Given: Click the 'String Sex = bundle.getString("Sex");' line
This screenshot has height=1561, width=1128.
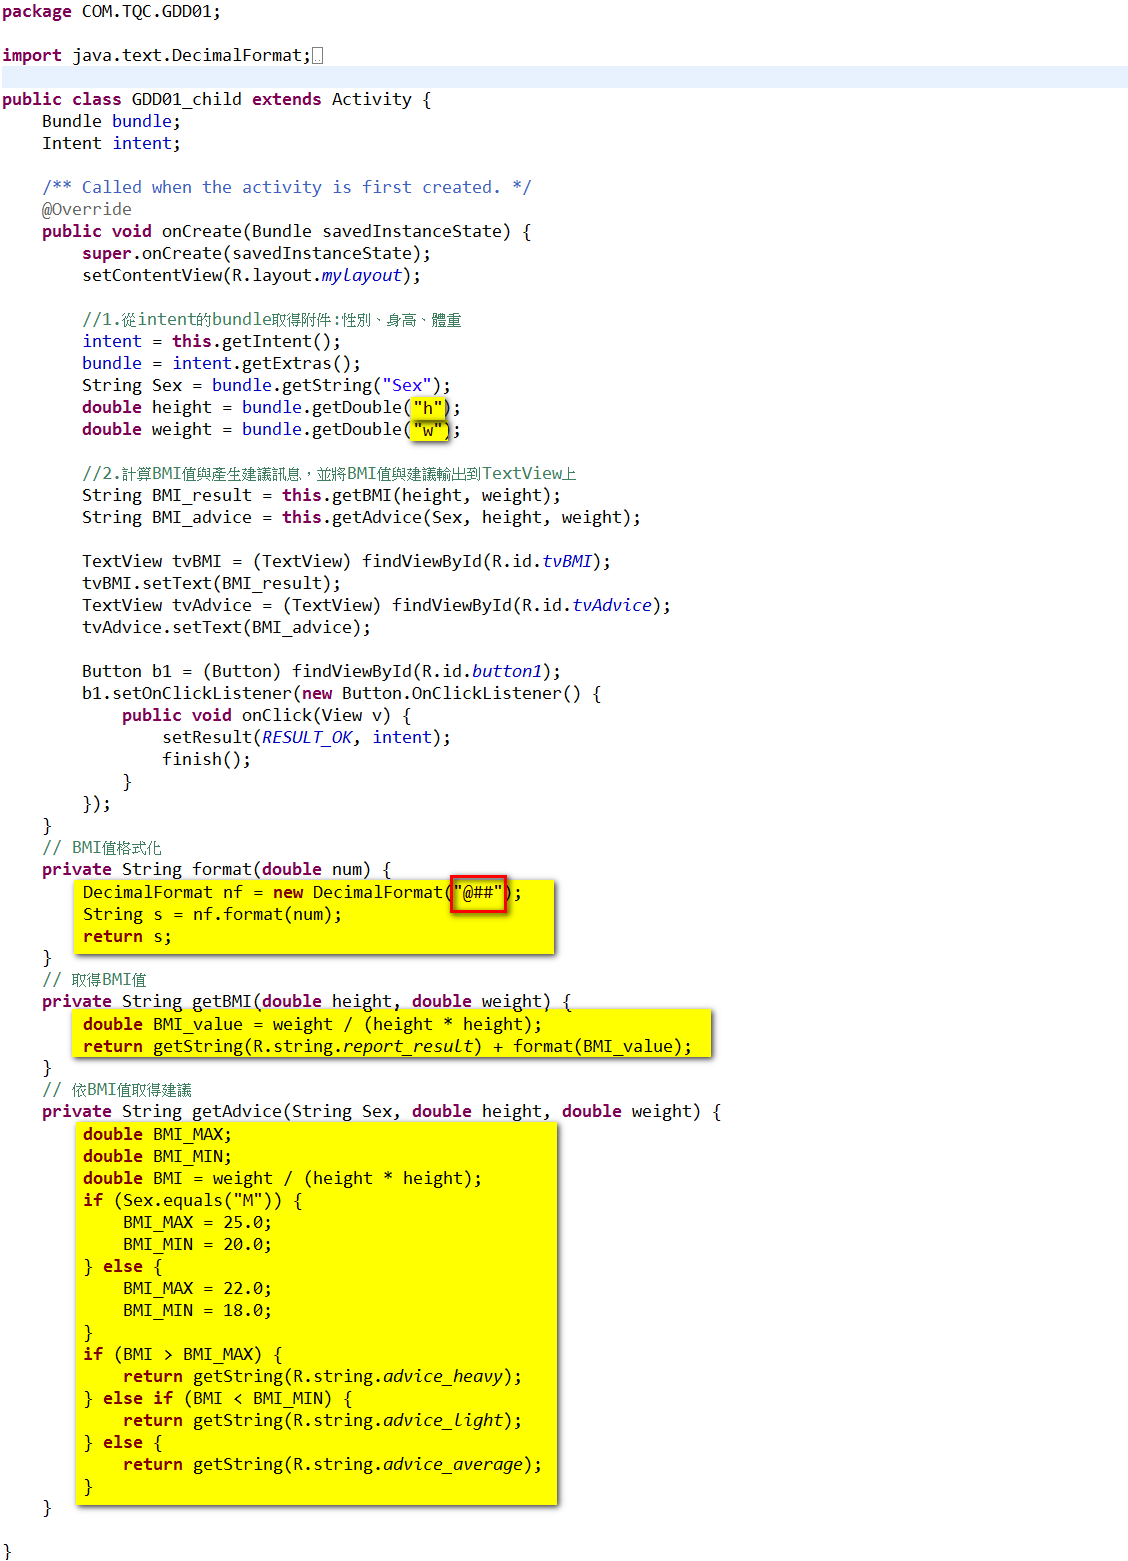Looking at the screenshot, I should tap(267, 386).
